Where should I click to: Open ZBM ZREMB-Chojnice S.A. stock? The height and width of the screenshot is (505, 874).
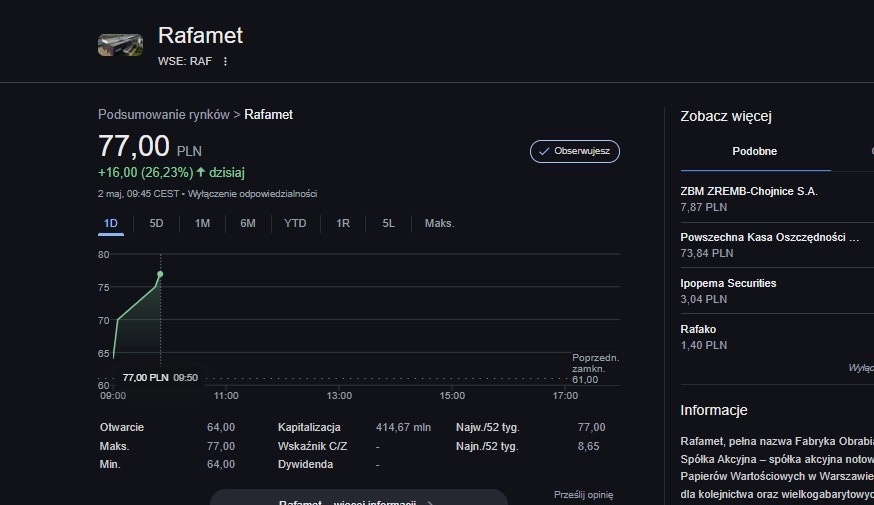coord(748,191)
